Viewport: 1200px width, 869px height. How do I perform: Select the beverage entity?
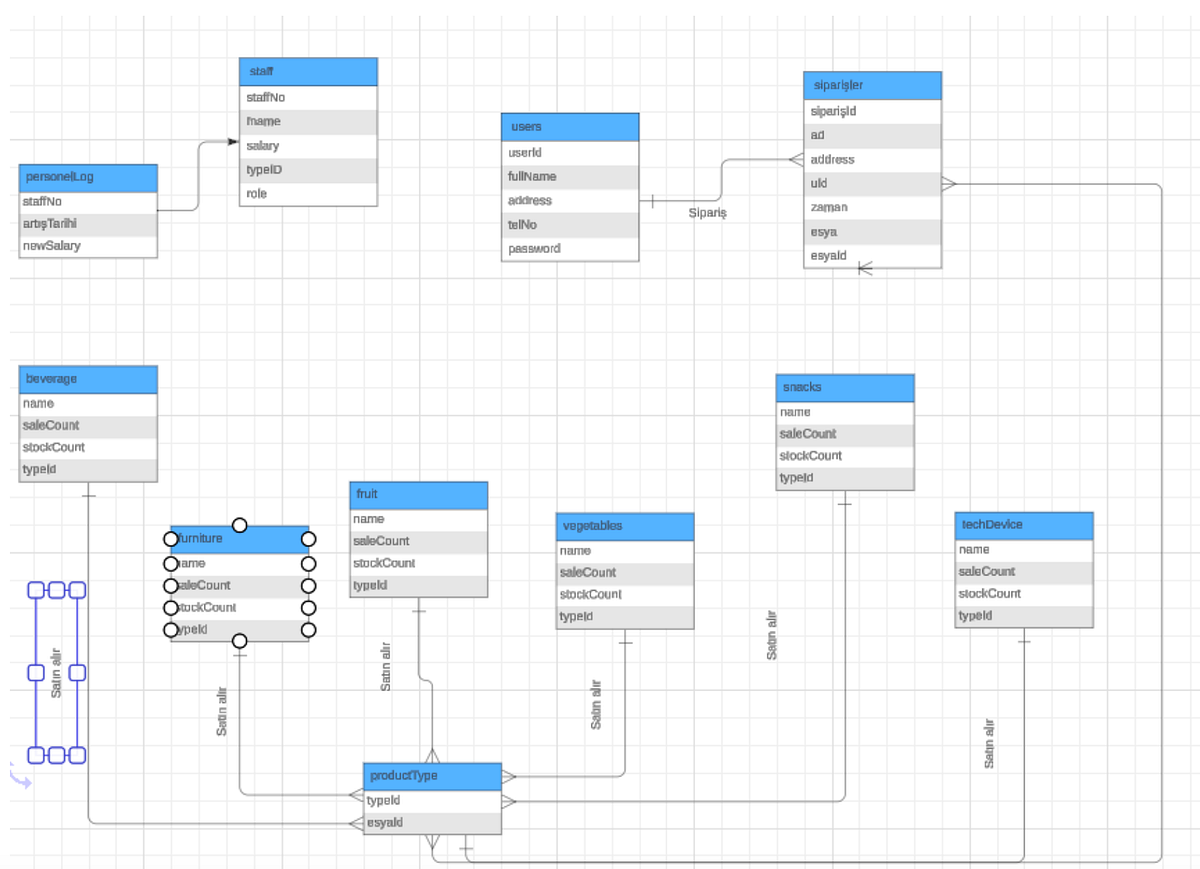[87, 379]
